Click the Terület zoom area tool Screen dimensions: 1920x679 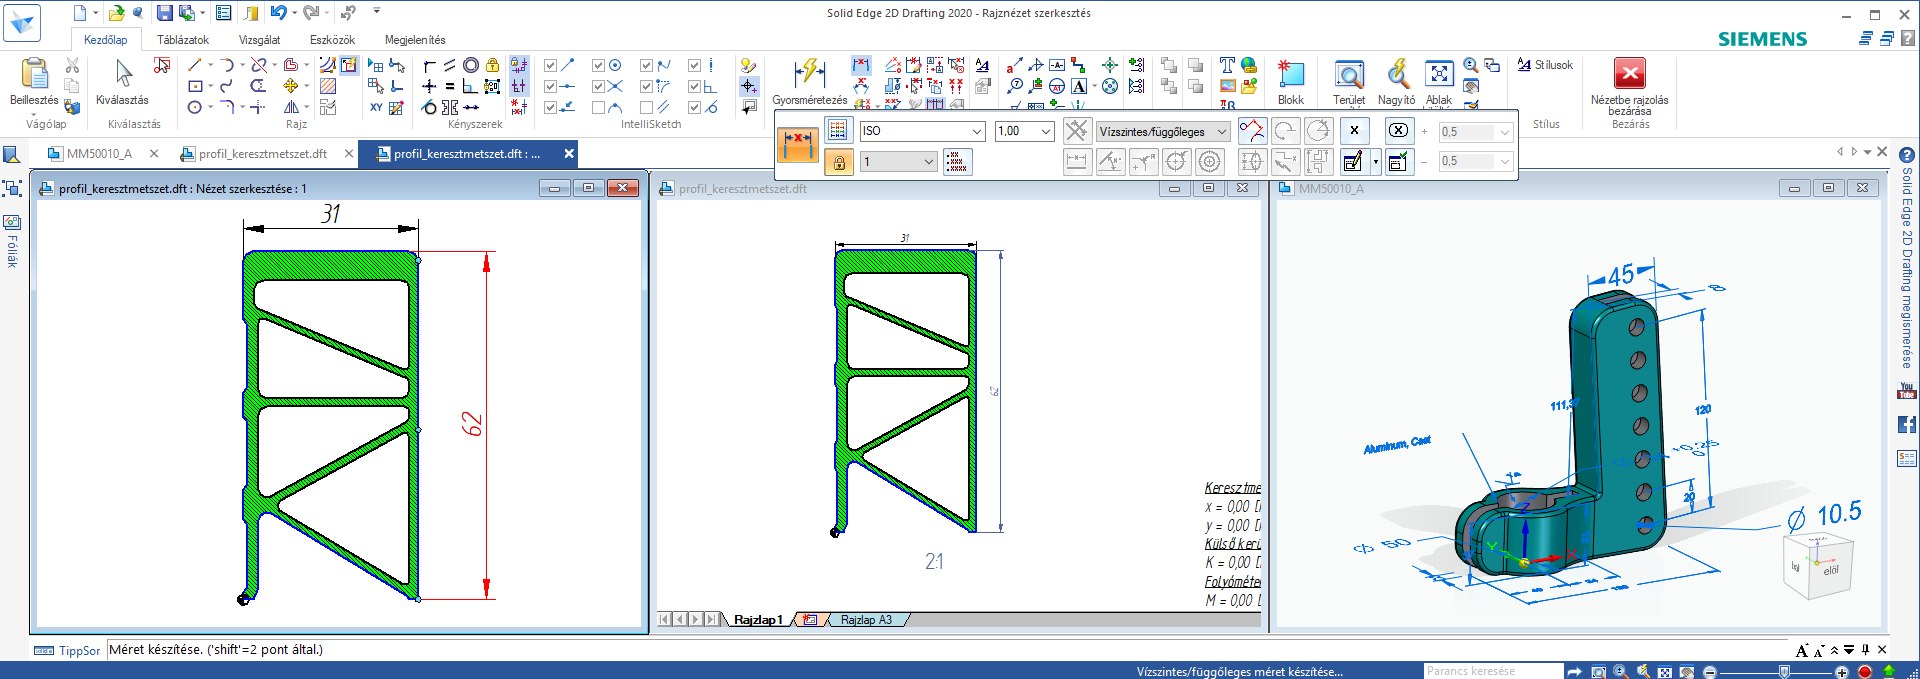point(1349,82)
